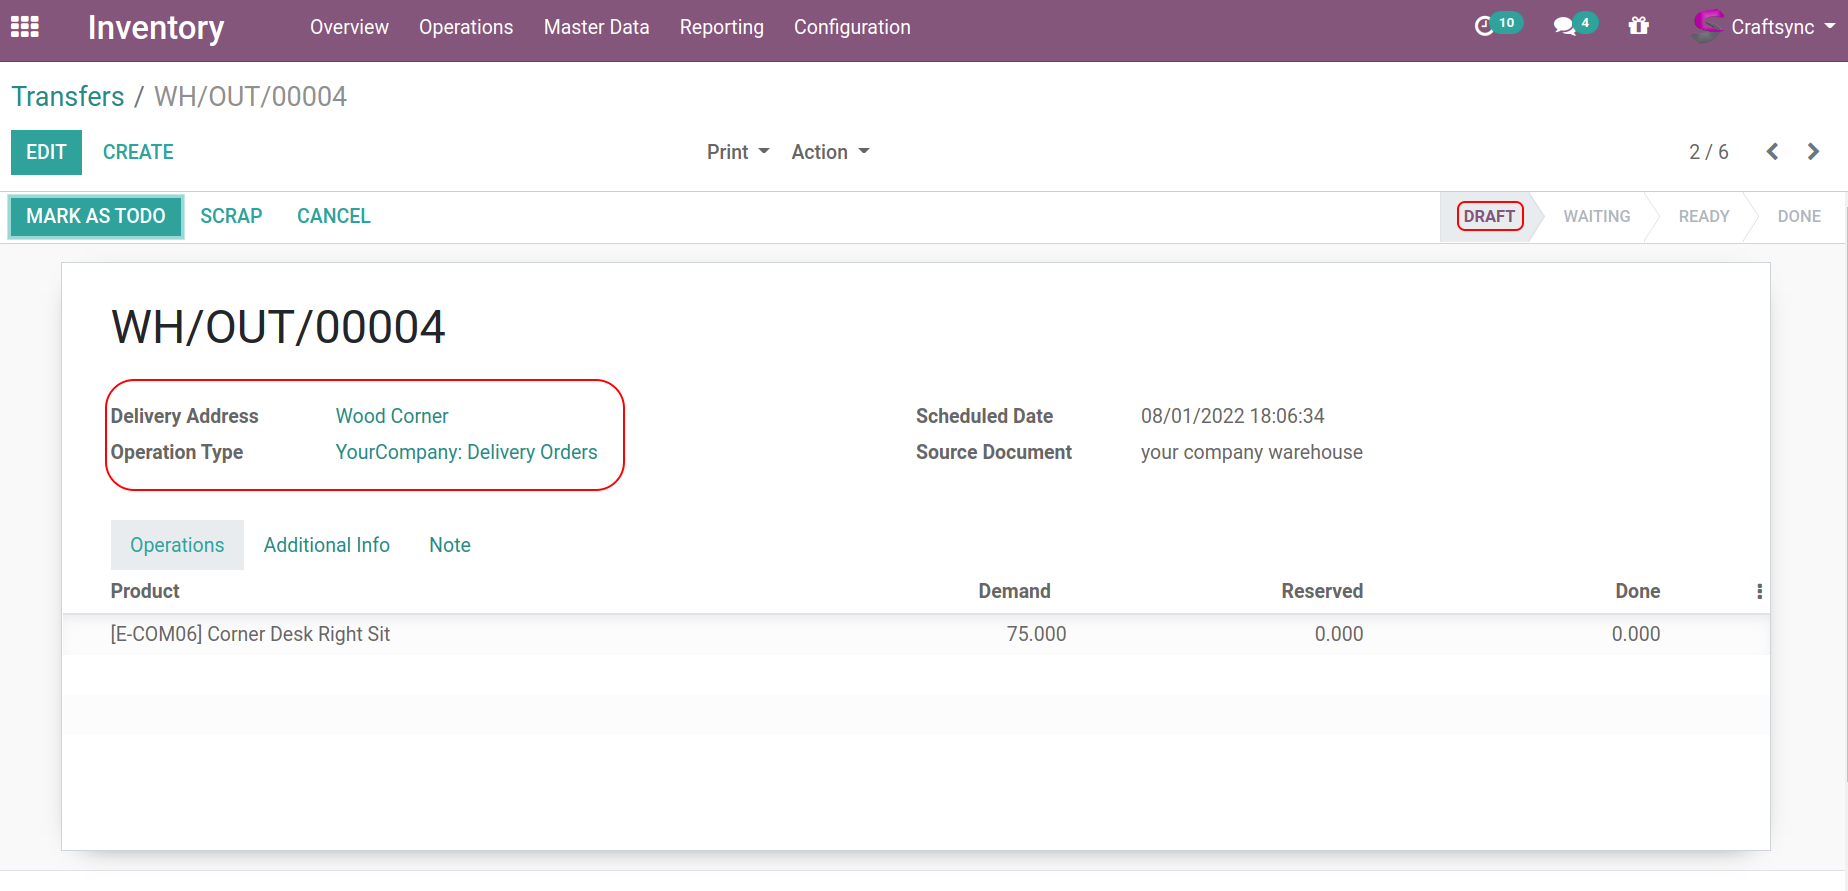Click the Craftsync user avatar
The width and height of the screenshot is (1848, 891).
tap(1707, 26)
